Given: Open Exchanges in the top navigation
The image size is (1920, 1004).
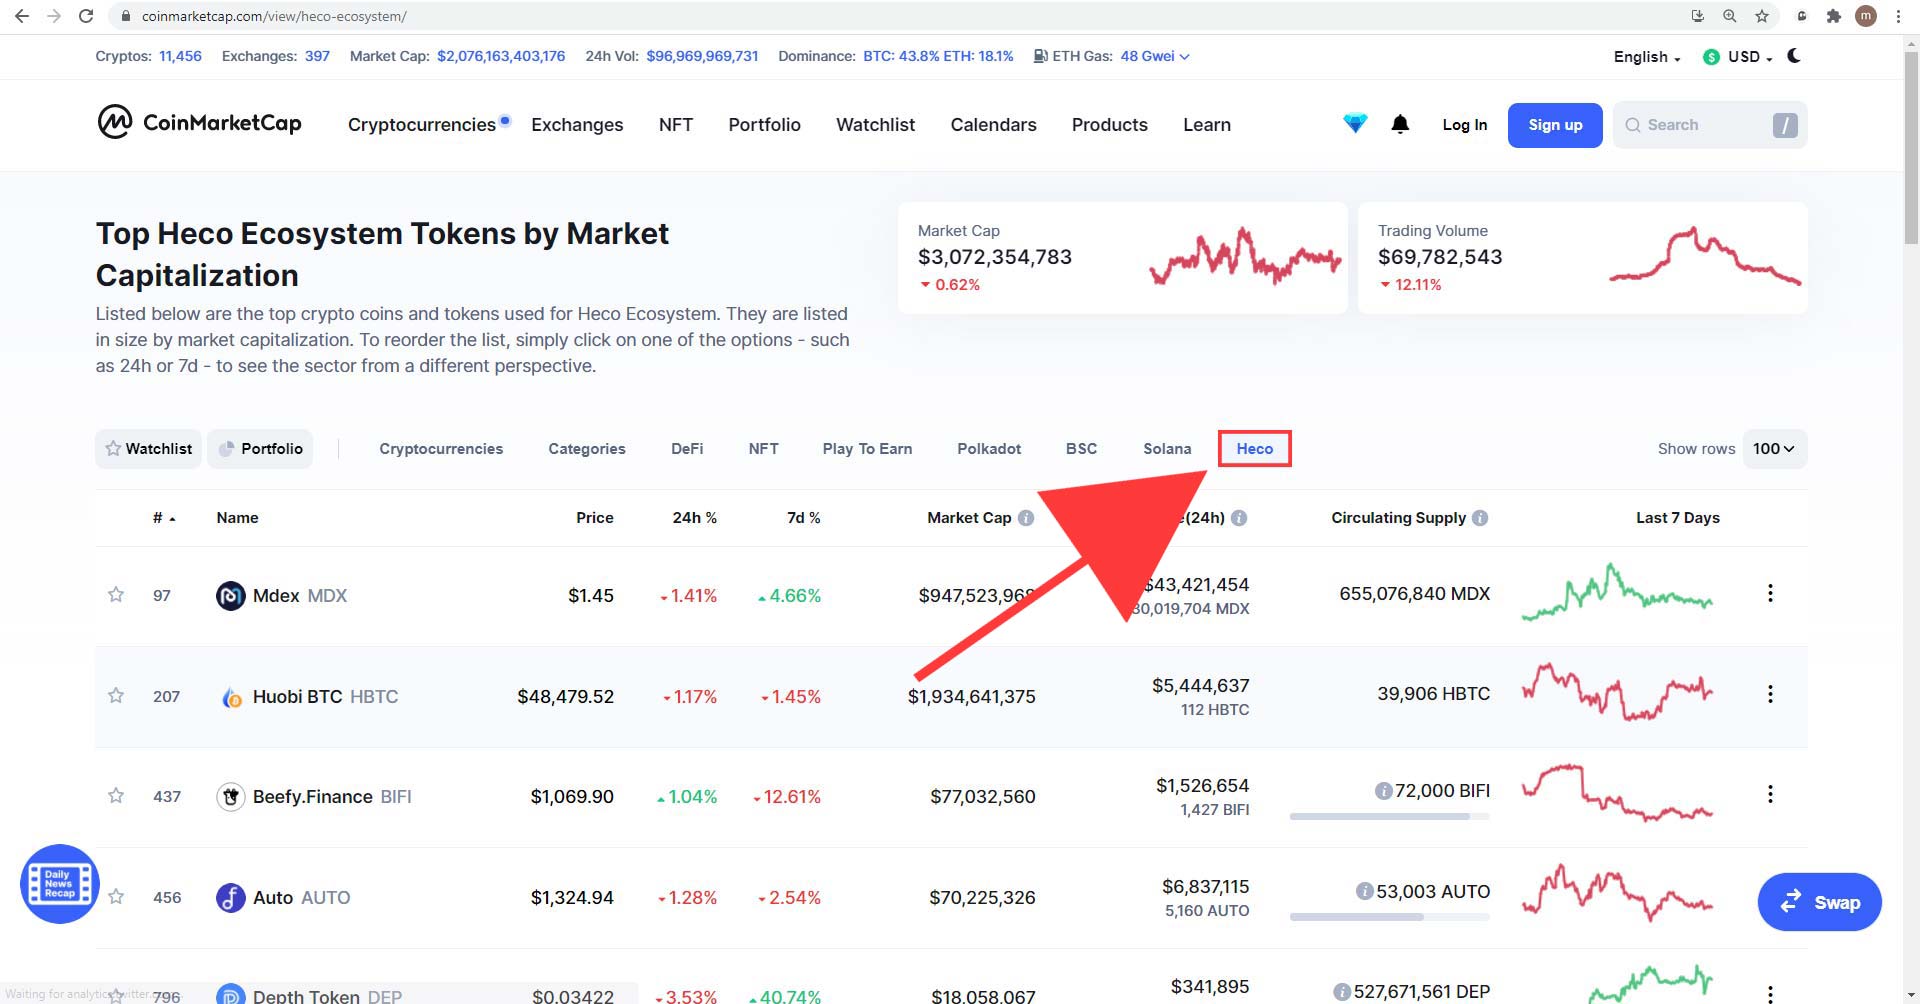Looking at the screenshot, I should [577, 124].
